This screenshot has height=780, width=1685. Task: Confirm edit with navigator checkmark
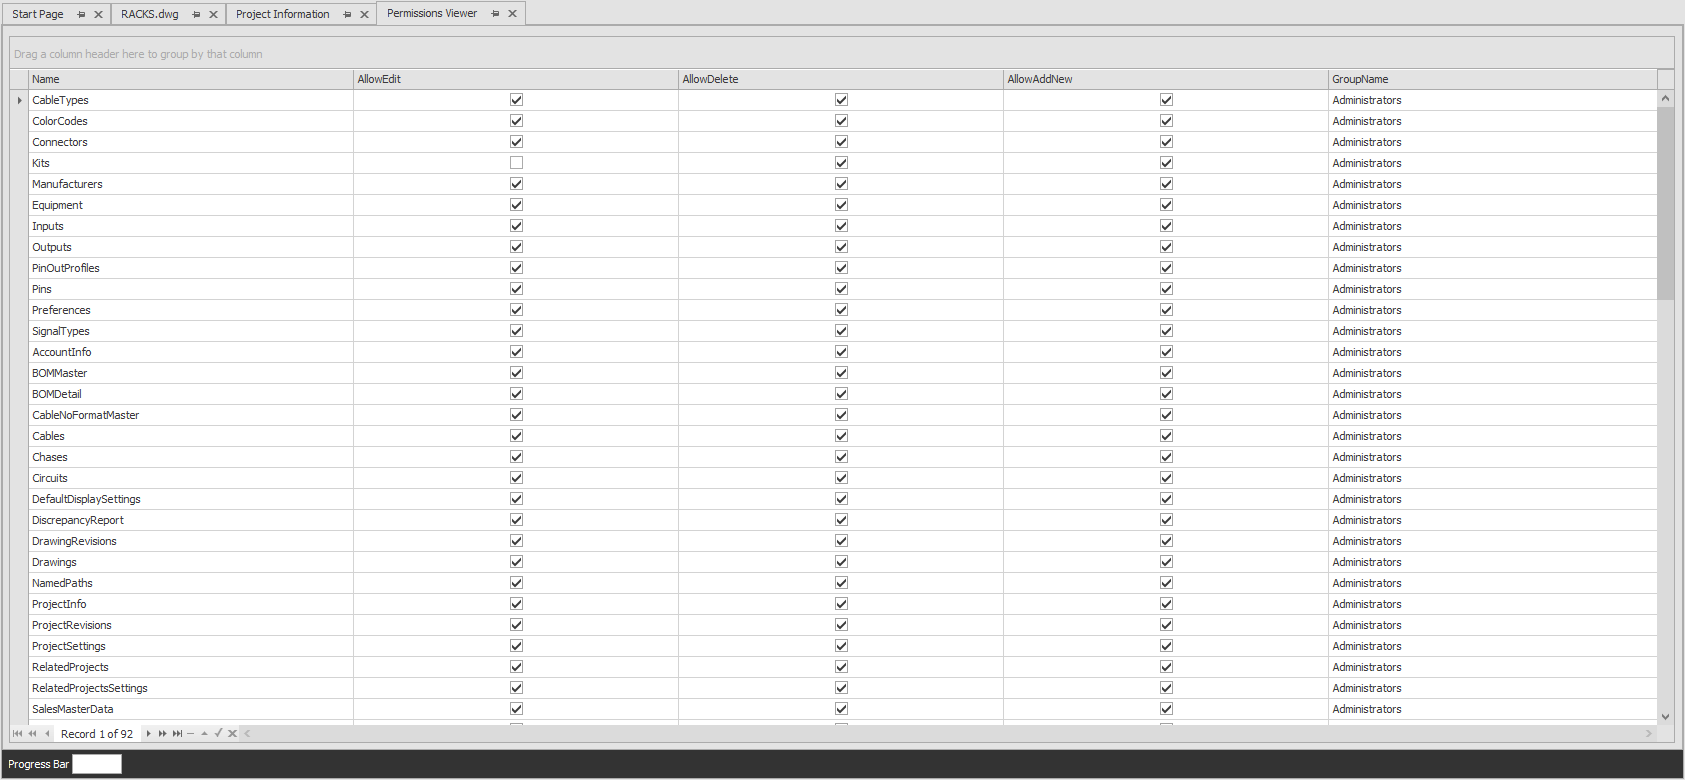(218, 733)
